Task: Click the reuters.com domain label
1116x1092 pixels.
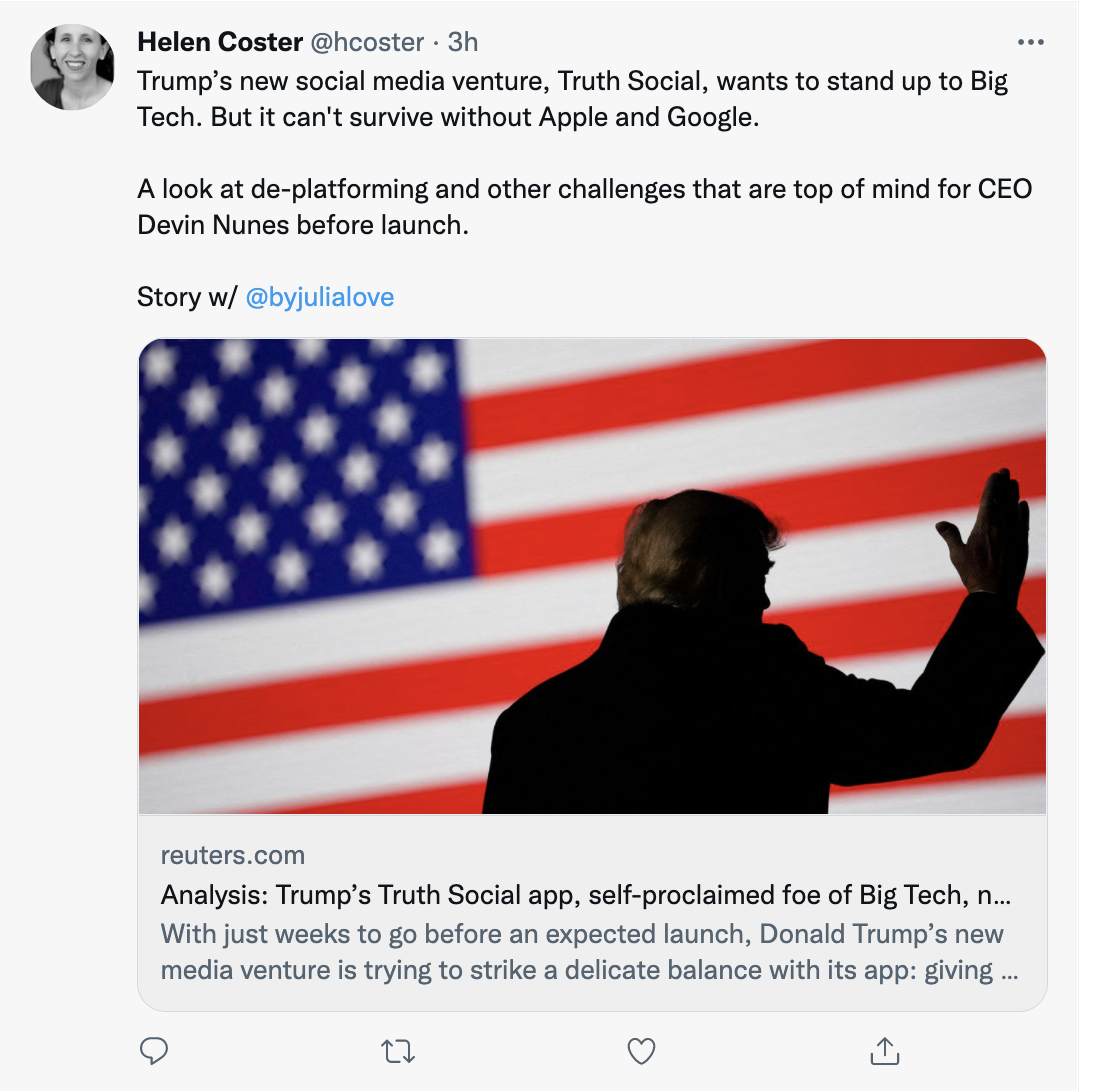Action: 232,856
